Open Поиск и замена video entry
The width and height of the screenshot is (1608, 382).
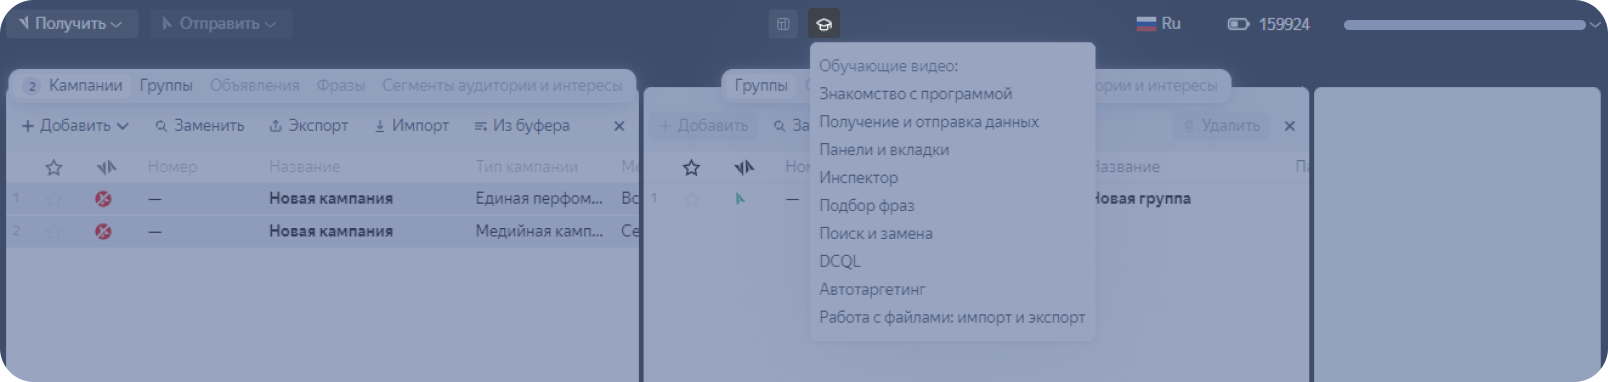pos(876,234)
